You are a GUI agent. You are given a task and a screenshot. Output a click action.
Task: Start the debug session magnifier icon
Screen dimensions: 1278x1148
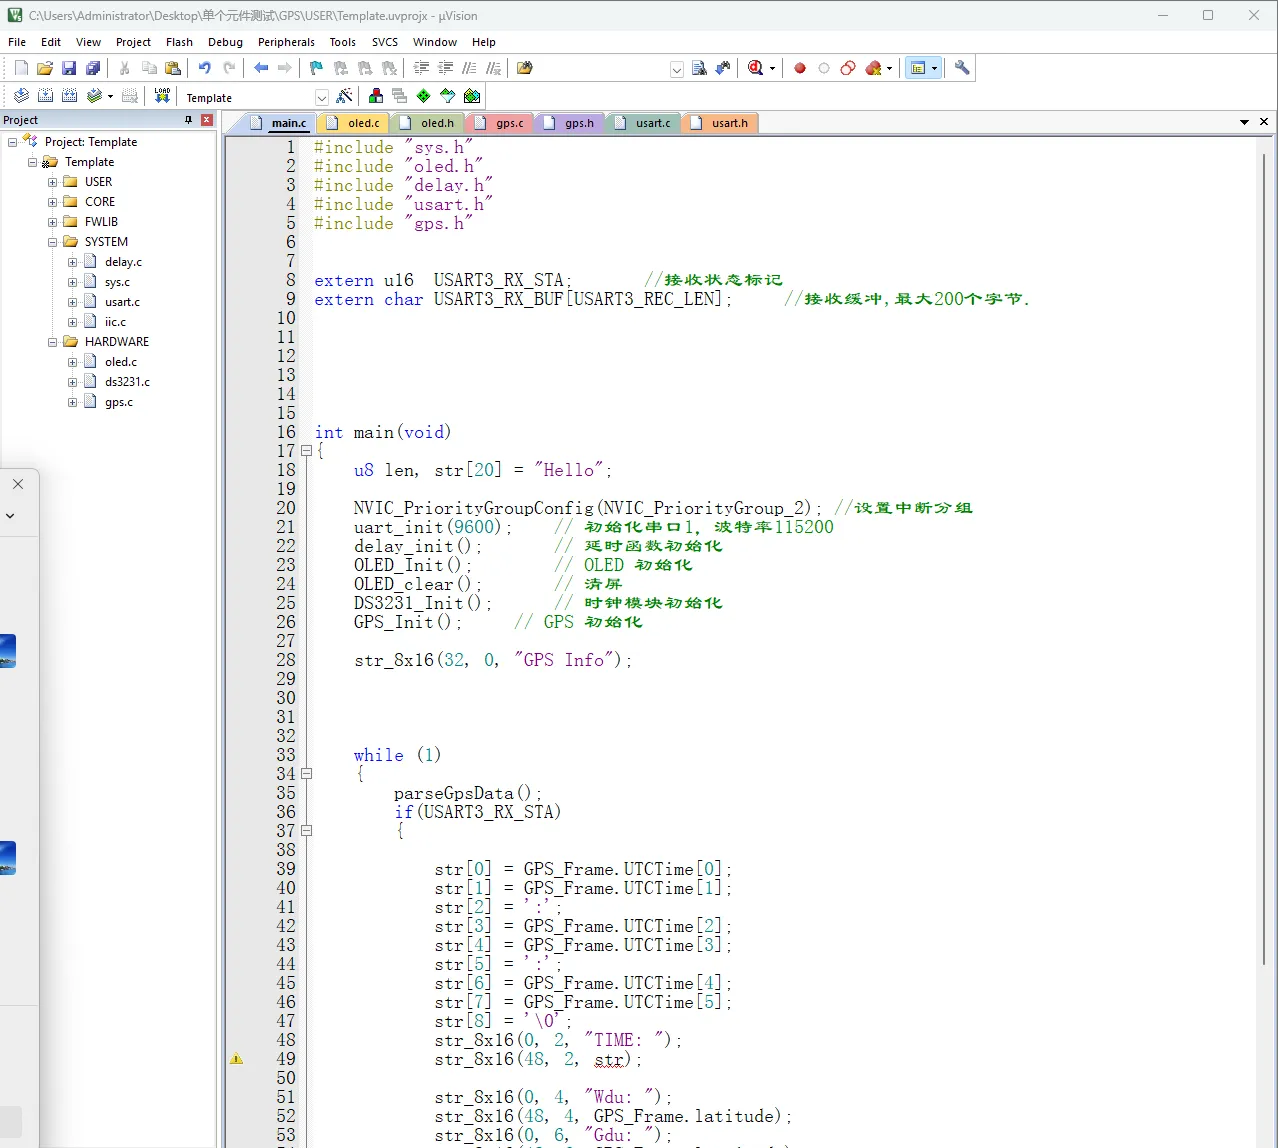[755, 68]
